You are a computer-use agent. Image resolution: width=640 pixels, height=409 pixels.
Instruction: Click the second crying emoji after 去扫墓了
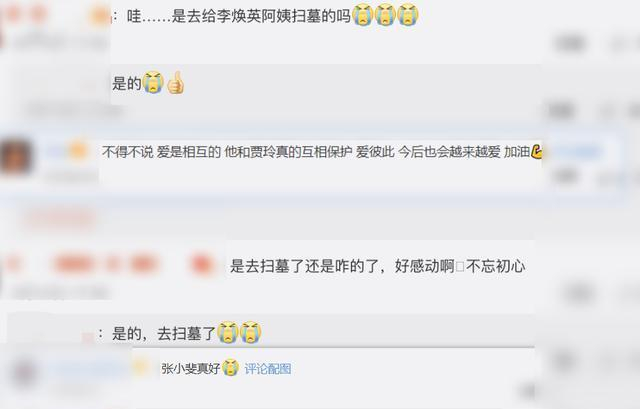[x=250, y=333]
